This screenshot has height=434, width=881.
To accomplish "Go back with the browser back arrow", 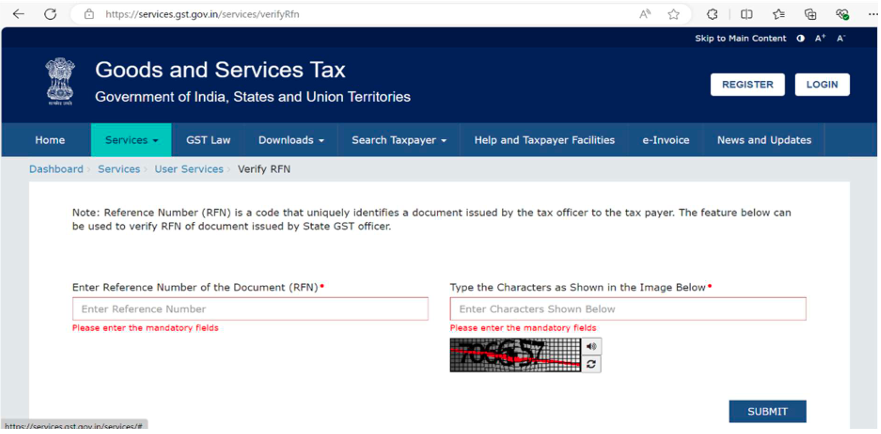I will click(19, 14).
